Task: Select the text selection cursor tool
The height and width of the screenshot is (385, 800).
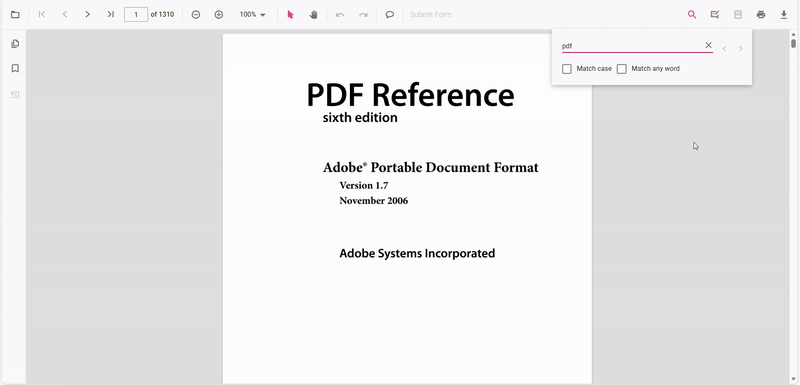Action: point(290,14)
